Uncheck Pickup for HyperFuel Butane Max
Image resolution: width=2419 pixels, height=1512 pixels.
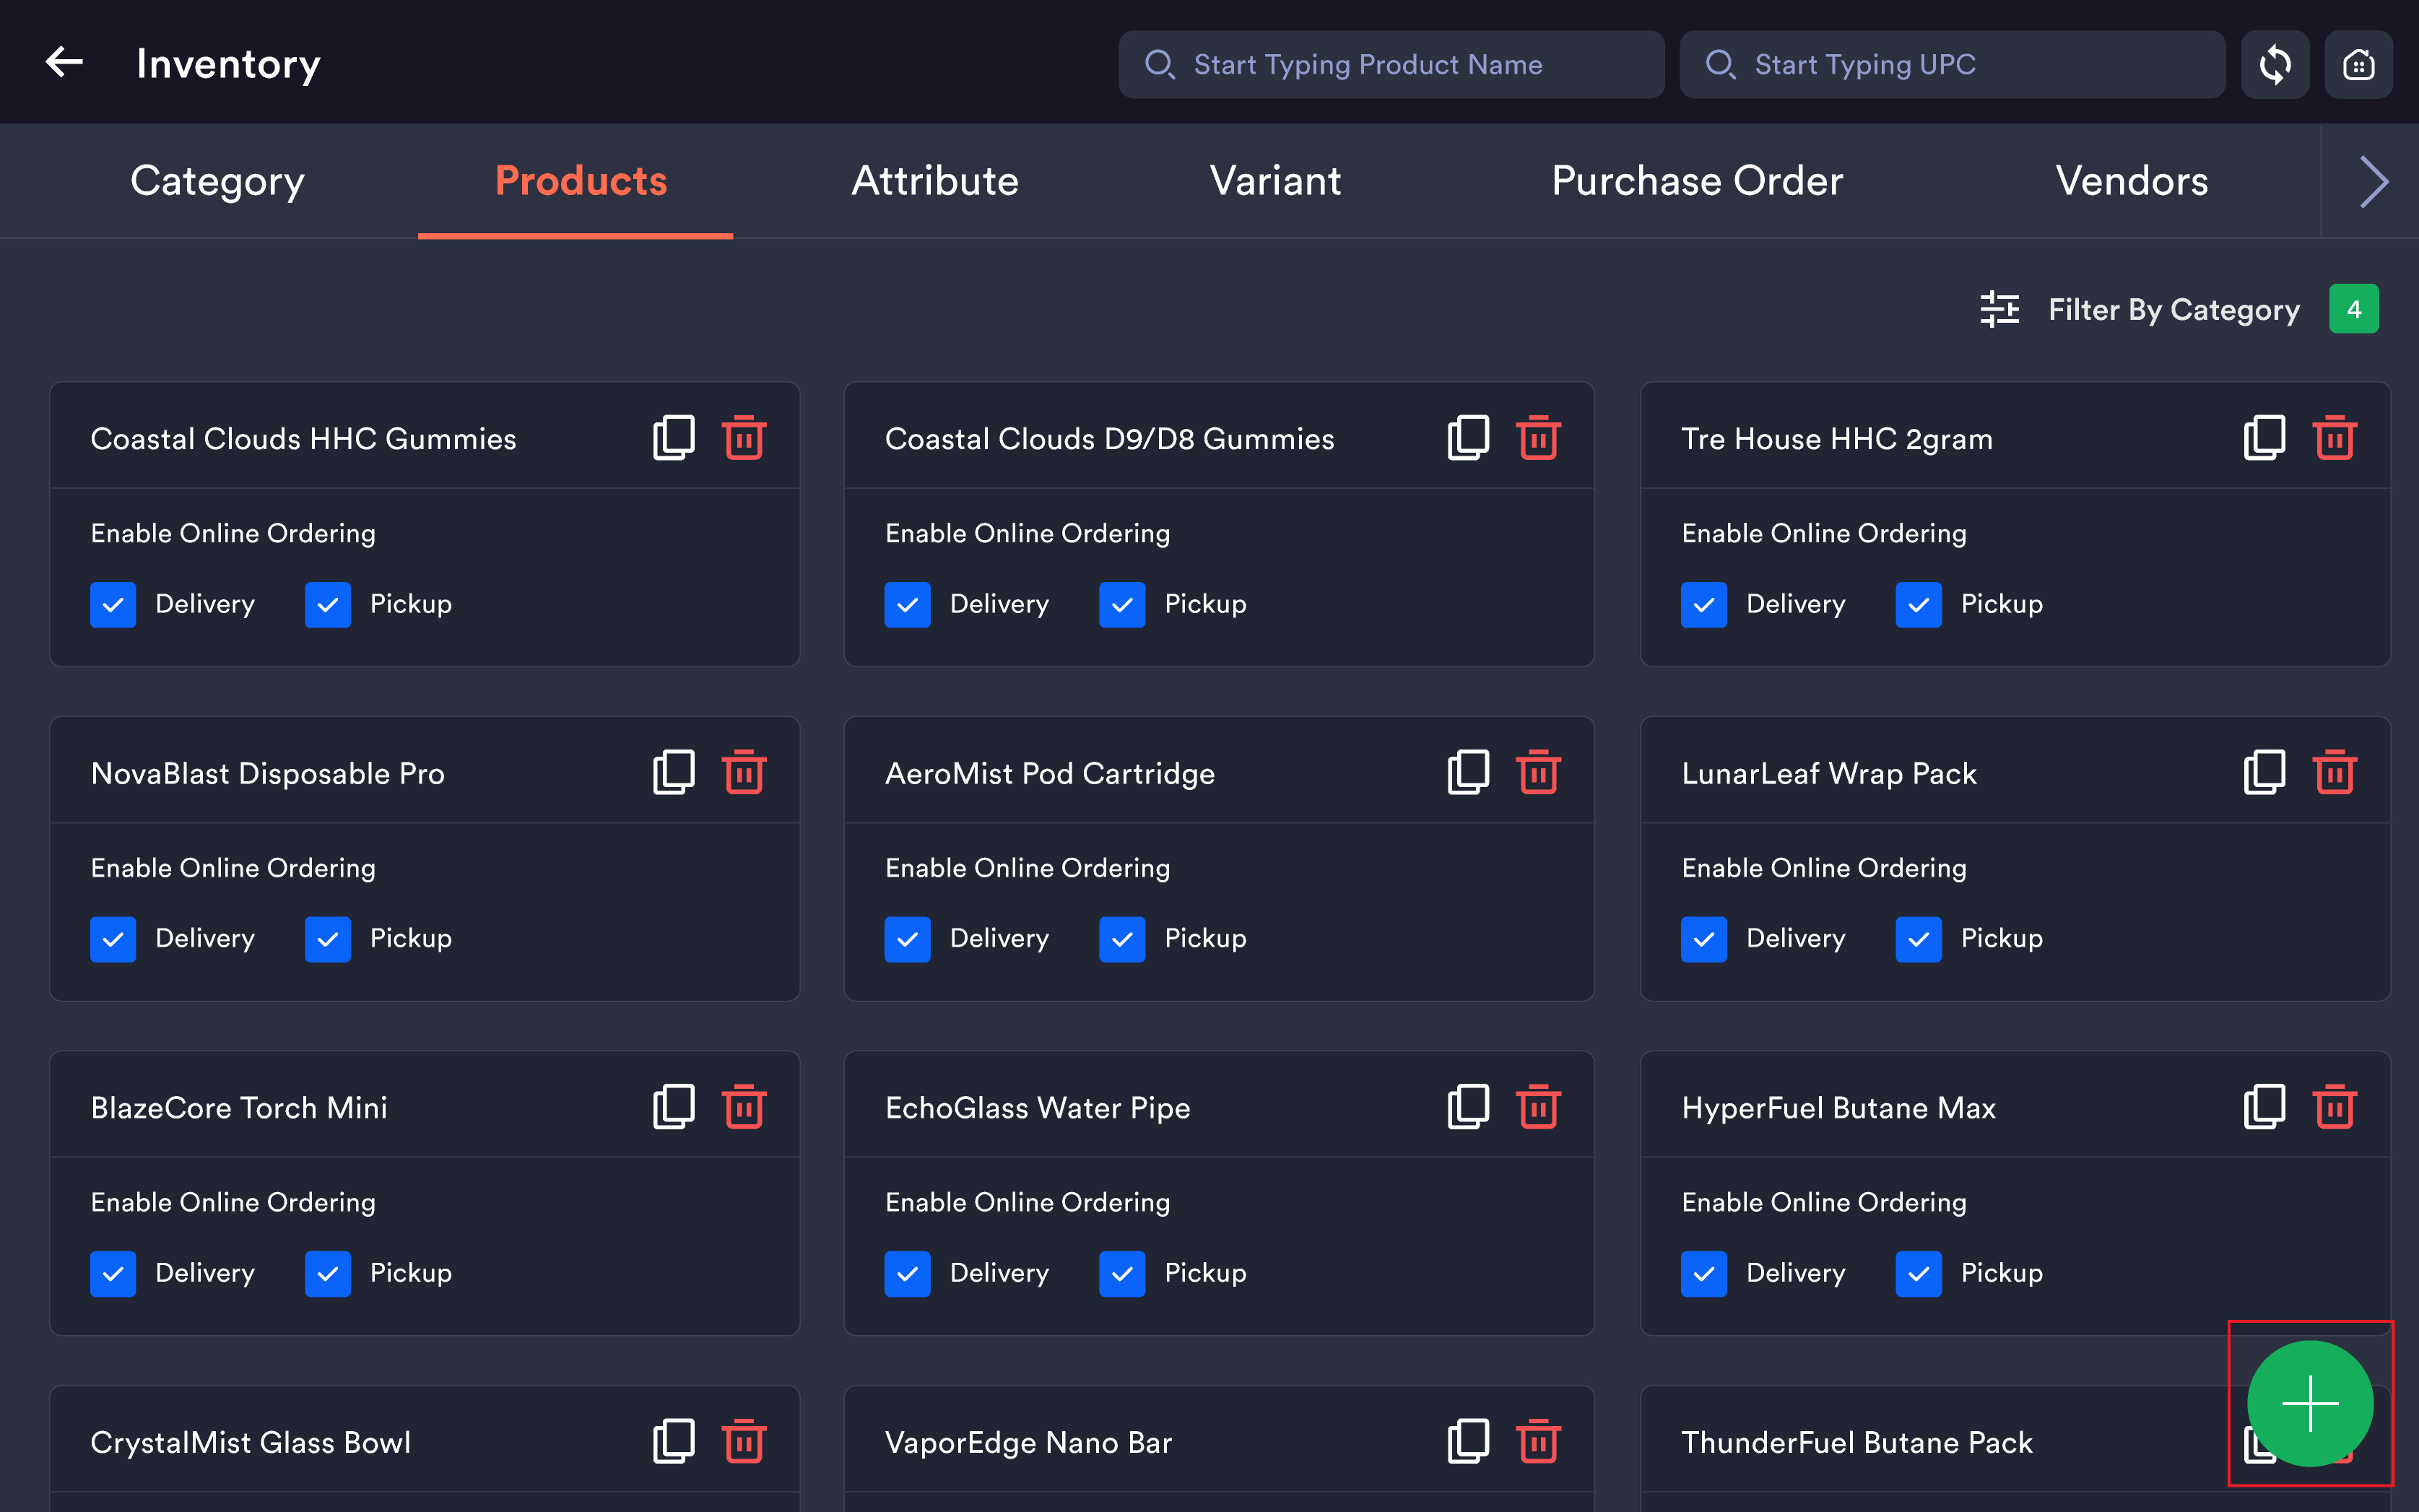1918,1273
